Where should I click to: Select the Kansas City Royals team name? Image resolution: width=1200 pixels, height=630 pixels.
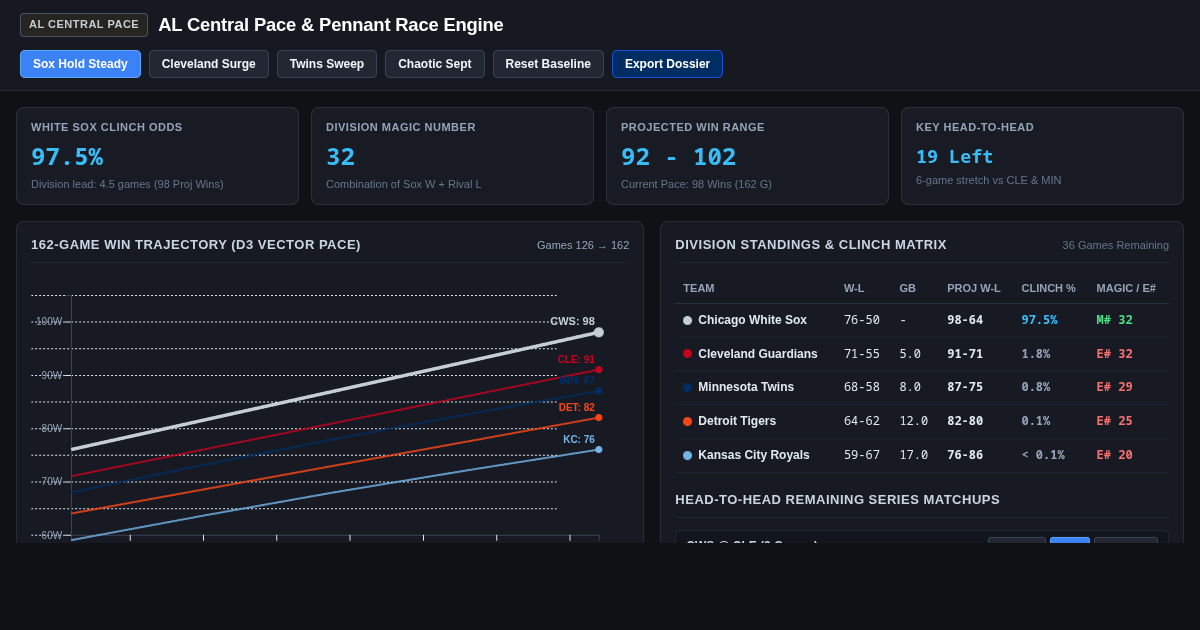point(754,456)
